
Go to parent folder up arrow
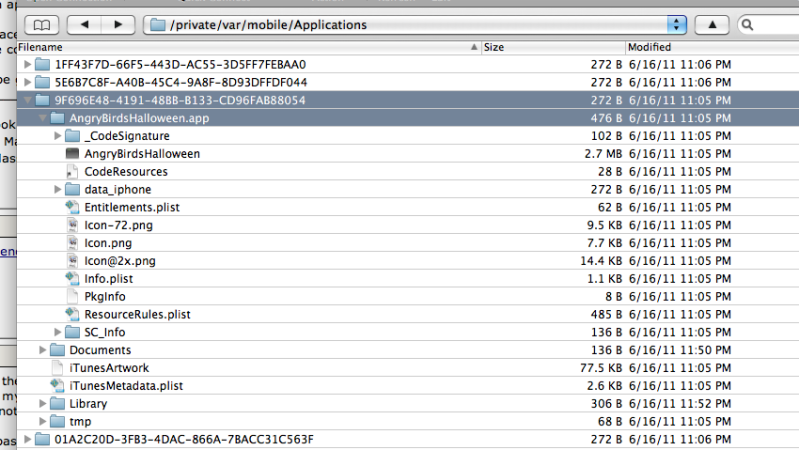pyautogui.click(x=712, y=24)
